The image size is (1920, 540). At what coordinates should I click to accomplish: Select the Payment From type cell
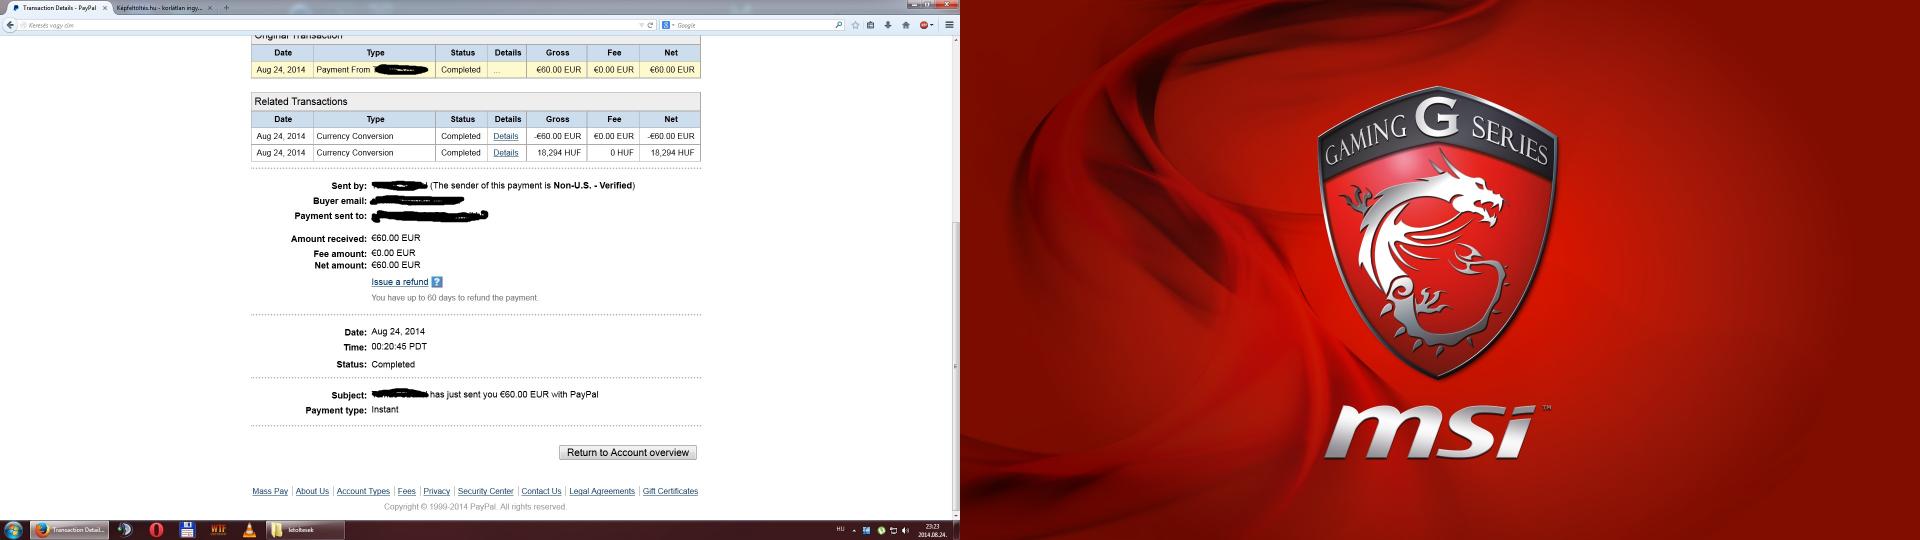[x=375, y=70]
